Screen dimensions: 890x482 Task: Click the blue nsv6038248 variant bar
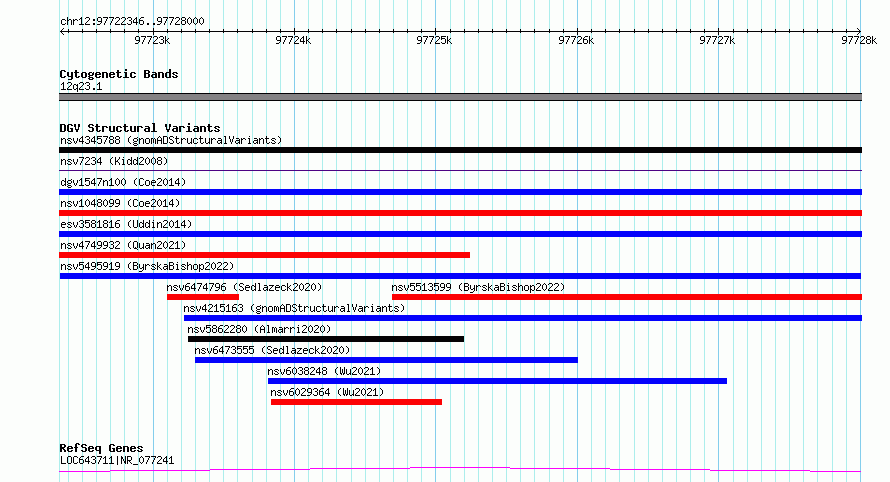[497, 381]
